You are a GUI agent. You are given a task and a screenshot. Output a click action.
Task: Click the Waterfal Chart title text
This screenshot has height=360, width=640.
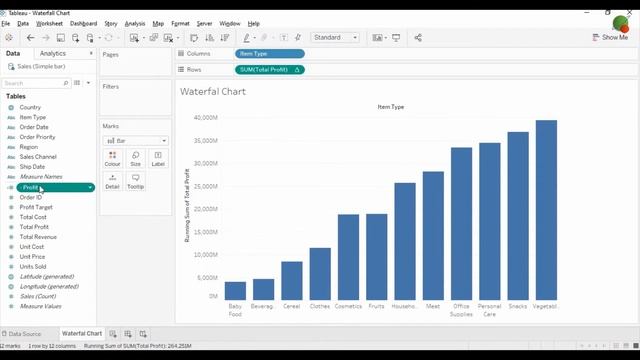pyautogui.click(x=213, y=91)
